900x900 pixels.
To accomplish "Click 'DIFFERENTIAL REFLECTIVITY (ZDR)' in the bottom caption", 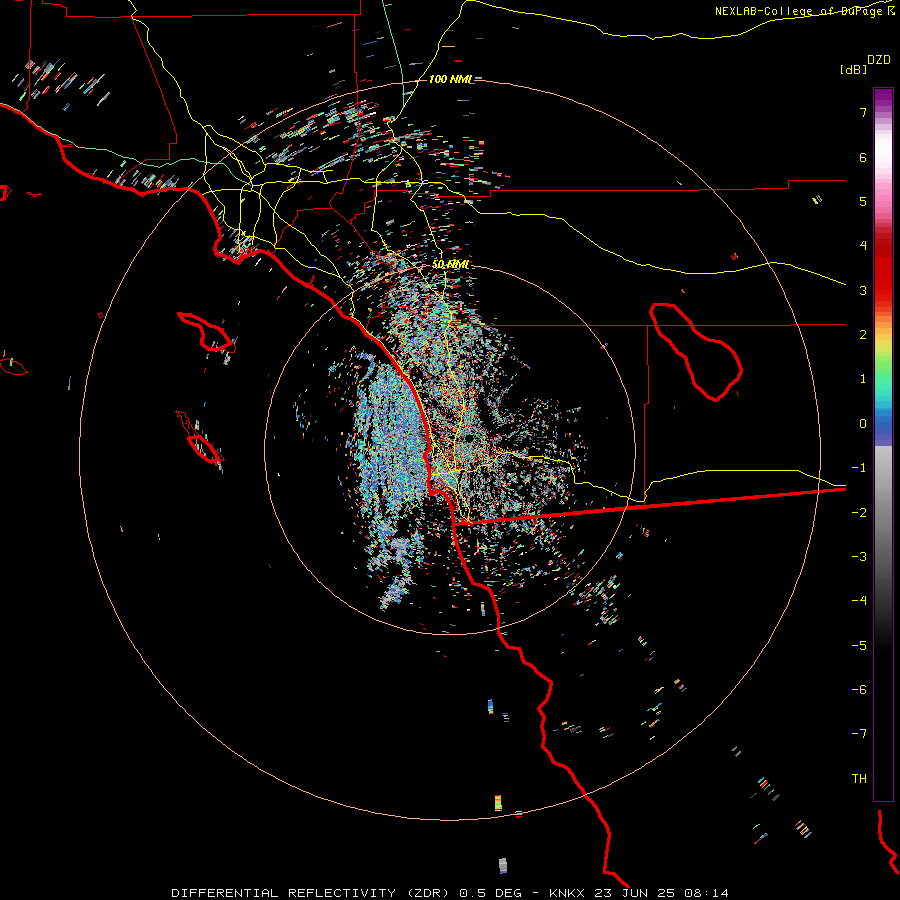I will [x=312, y=893].
